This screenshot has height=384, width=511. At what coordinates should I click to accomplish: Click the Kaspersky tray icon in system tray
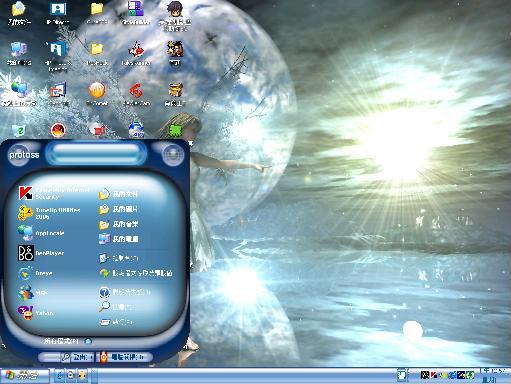[x=433, y=376]
